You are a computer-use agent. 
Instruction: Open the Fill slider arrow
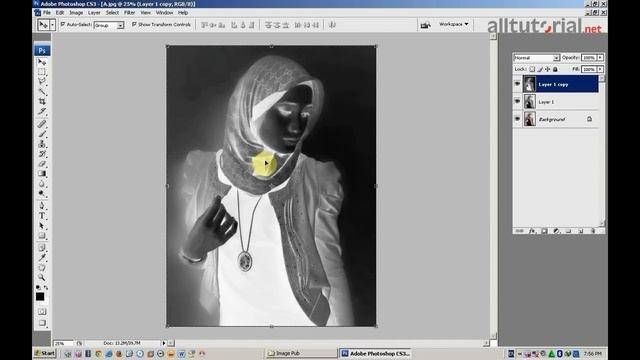[600, 69]
